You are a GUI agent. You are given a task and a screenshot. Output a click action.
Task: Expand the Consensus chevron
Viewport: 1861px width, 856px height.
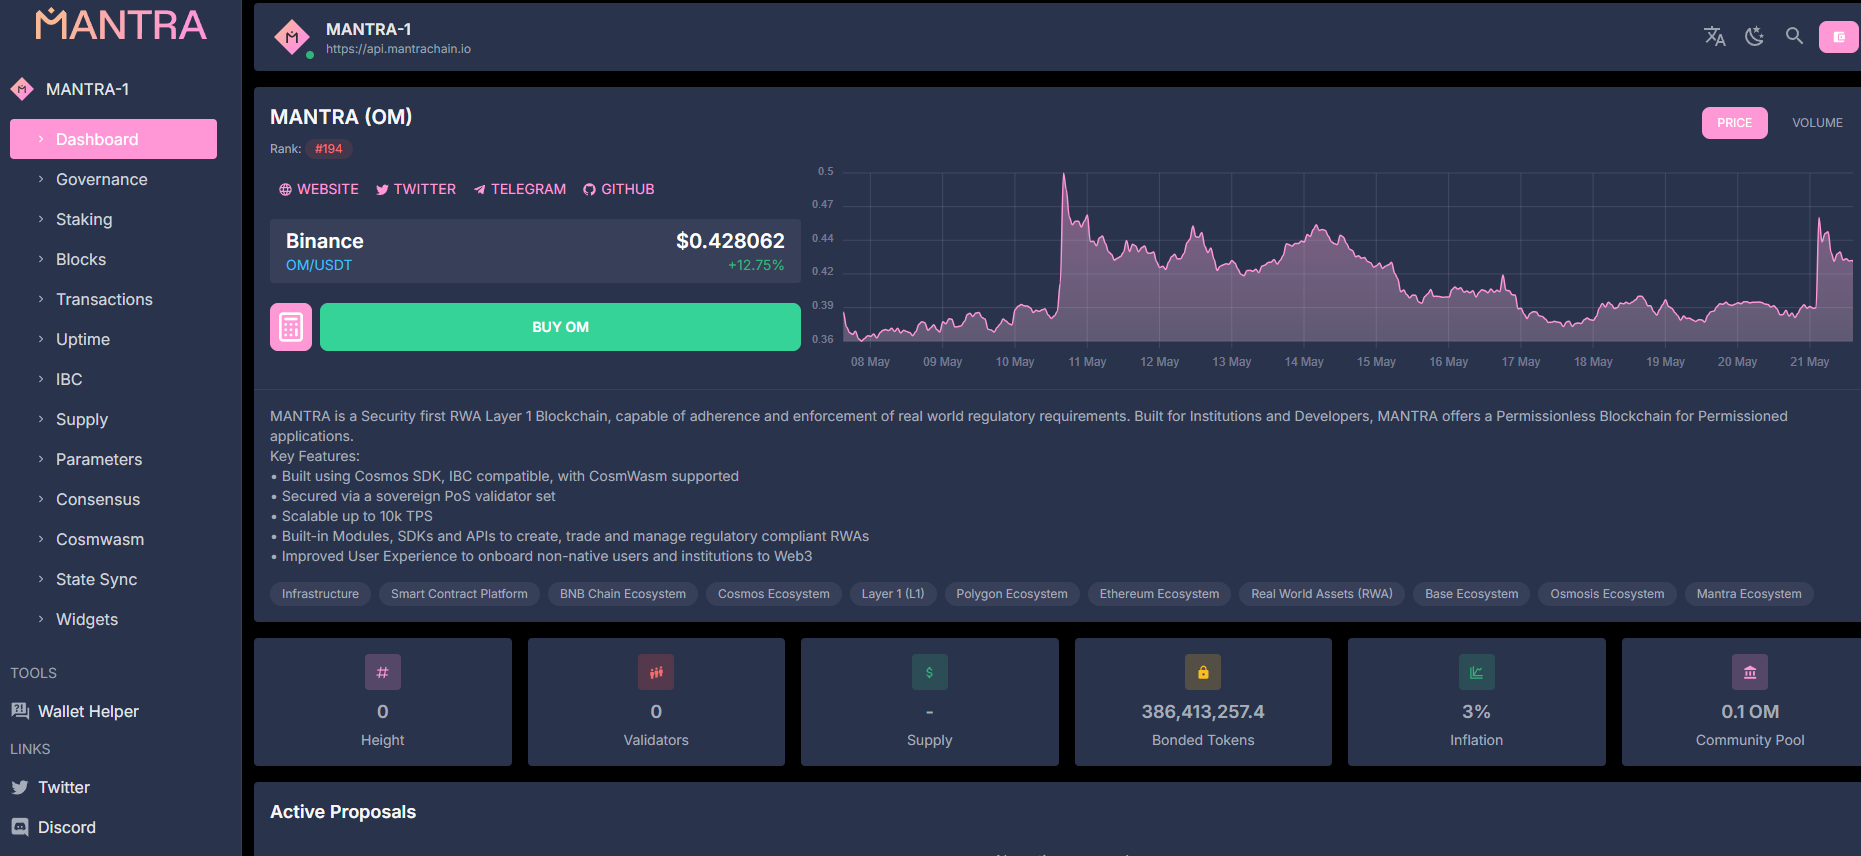(41, 499)
